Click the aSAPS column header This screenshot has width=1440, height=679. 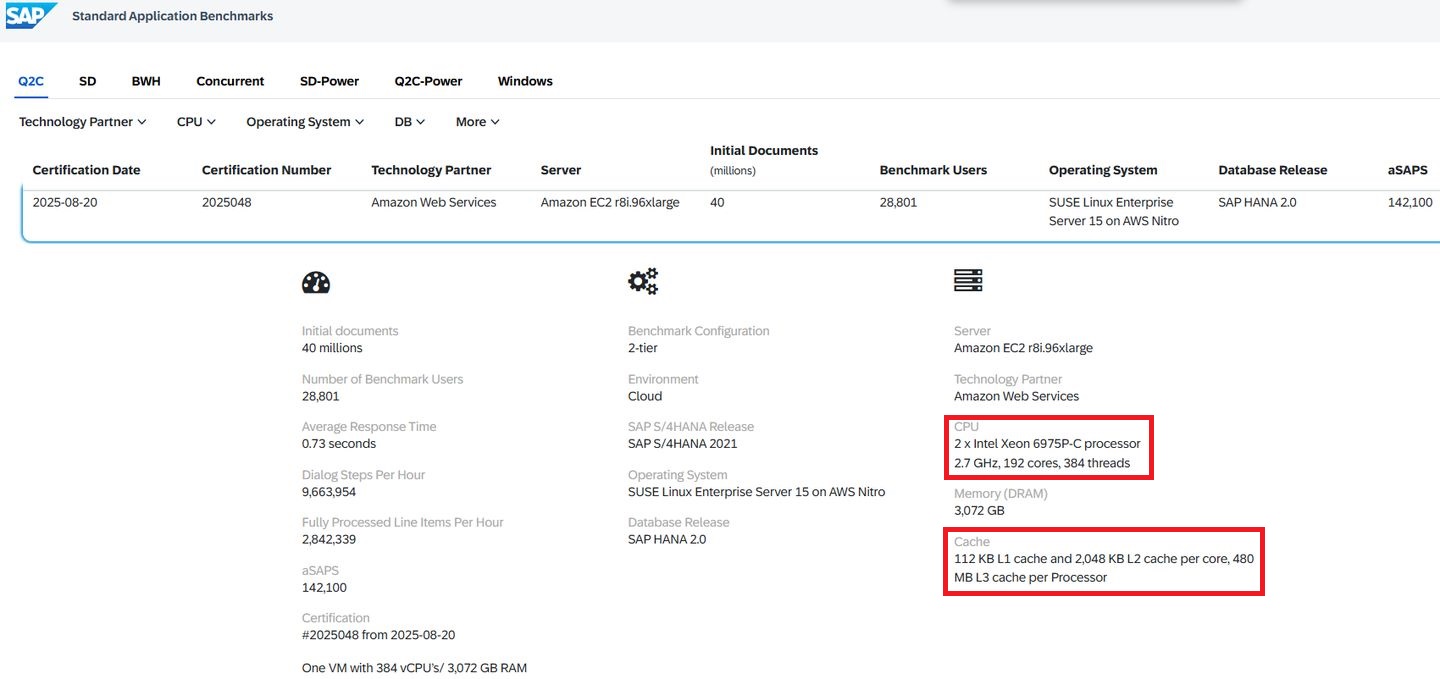click(1407, 170)
